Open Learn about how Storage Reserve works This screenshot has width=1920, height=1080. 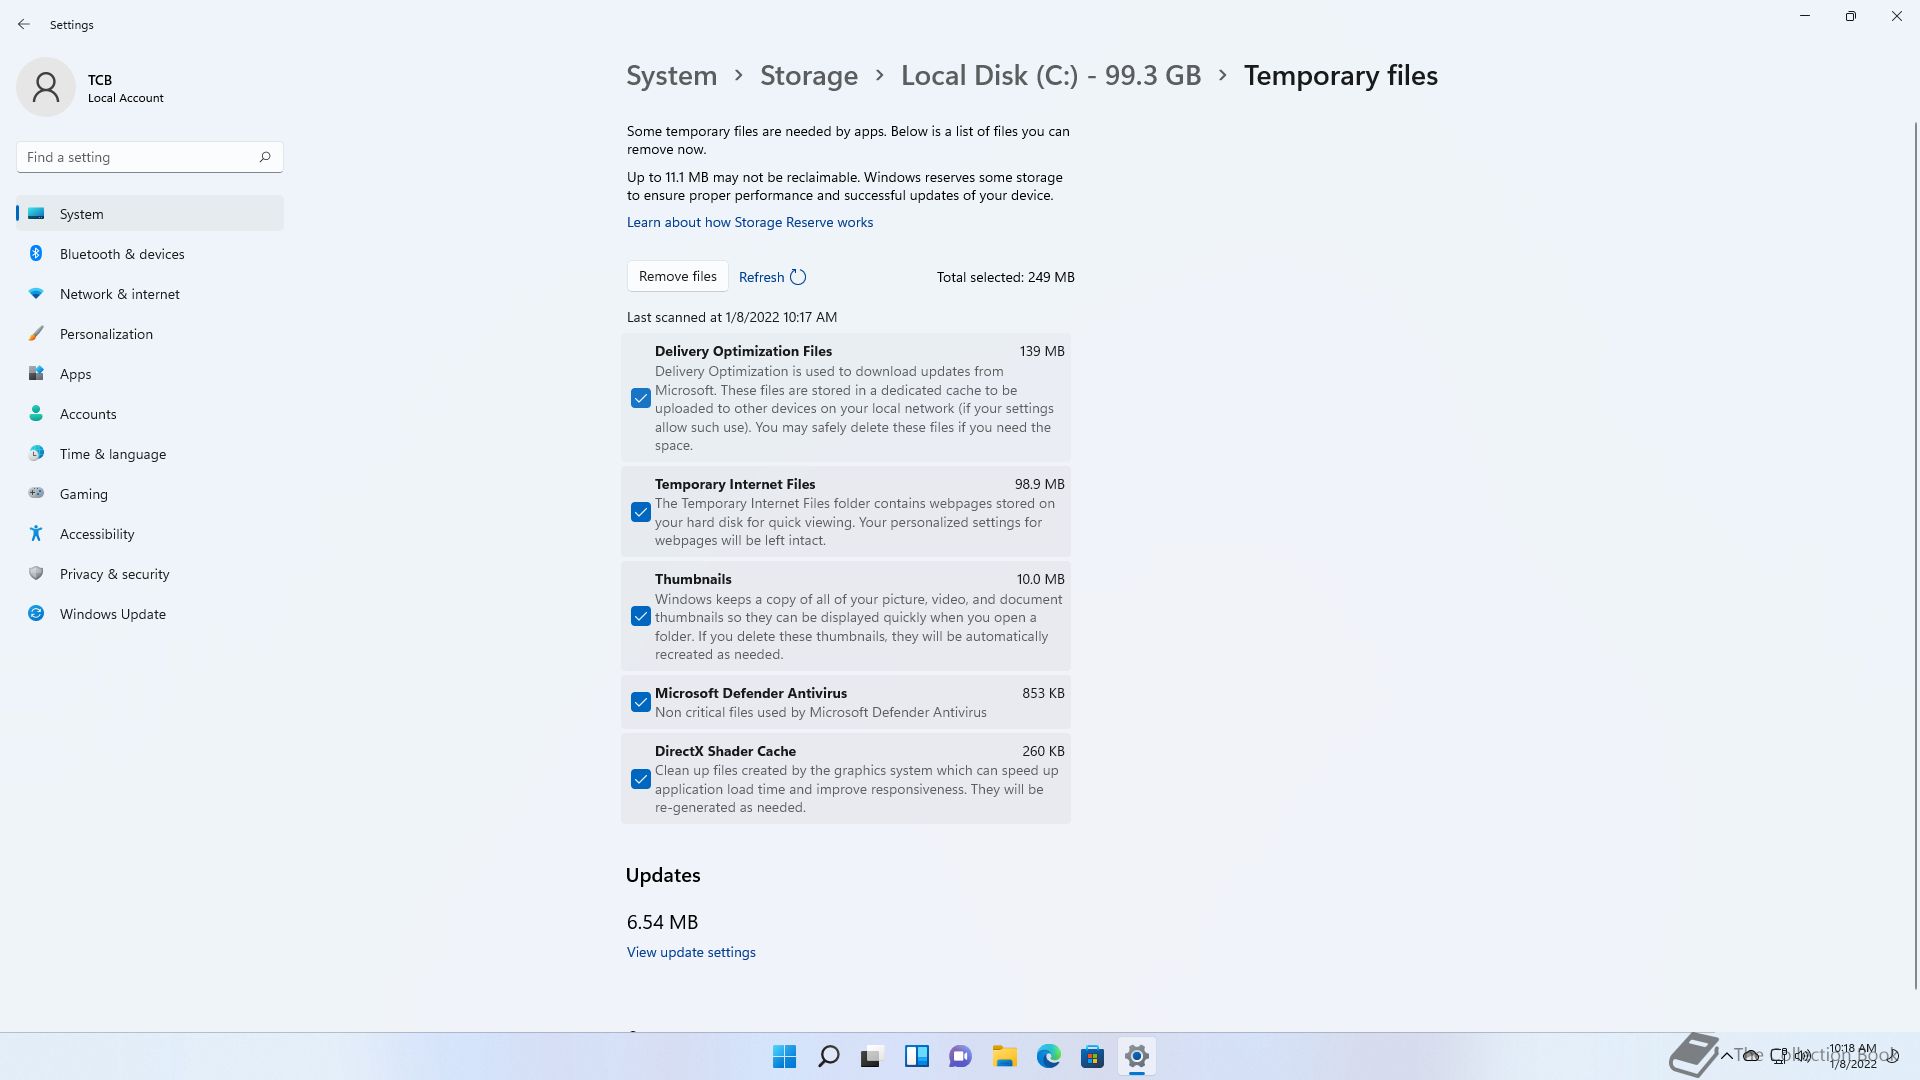750,222
